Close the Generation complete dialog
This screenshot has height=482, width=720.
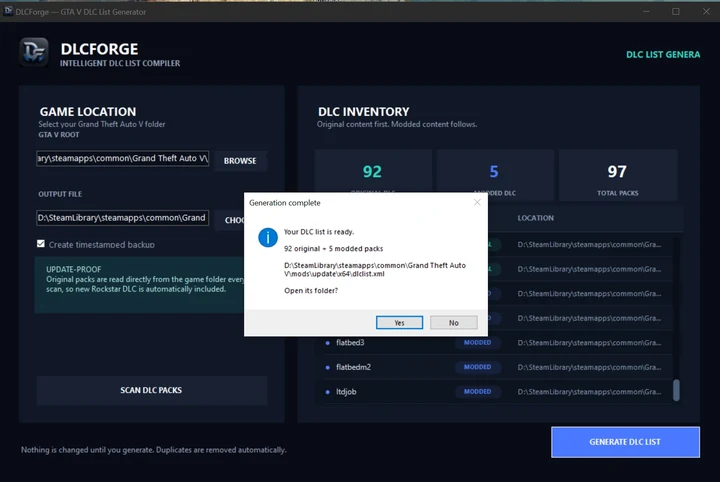coord(477,202)
